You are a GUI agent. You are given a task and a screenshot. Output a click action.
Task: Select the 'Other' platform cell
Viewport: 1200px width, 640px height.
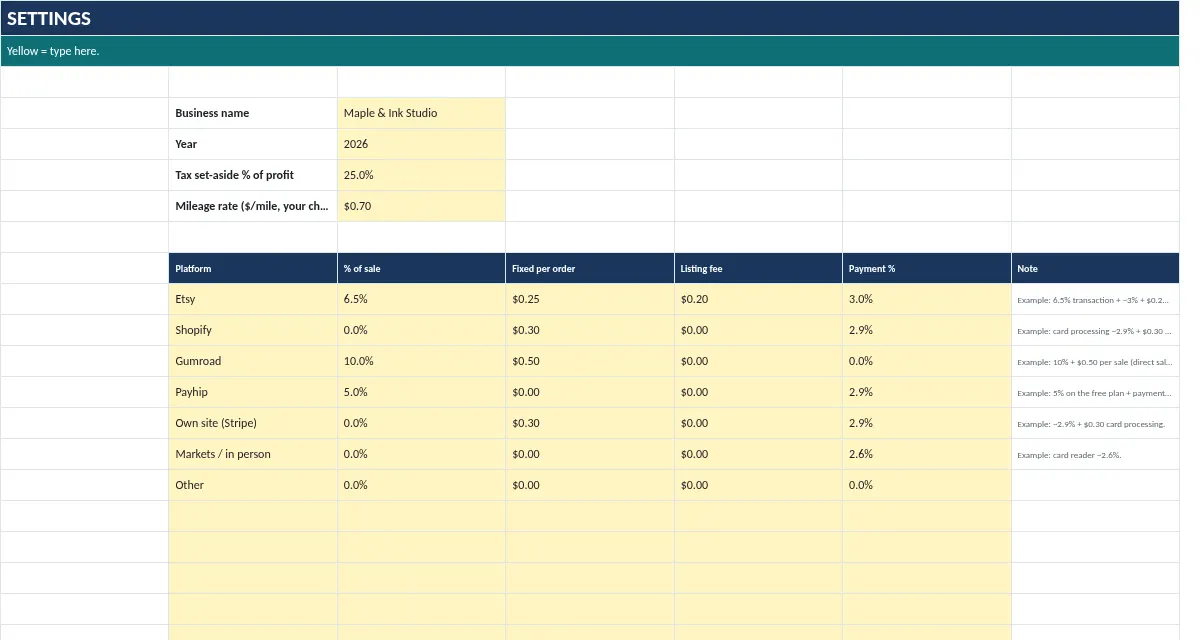[x=253, y=485]
